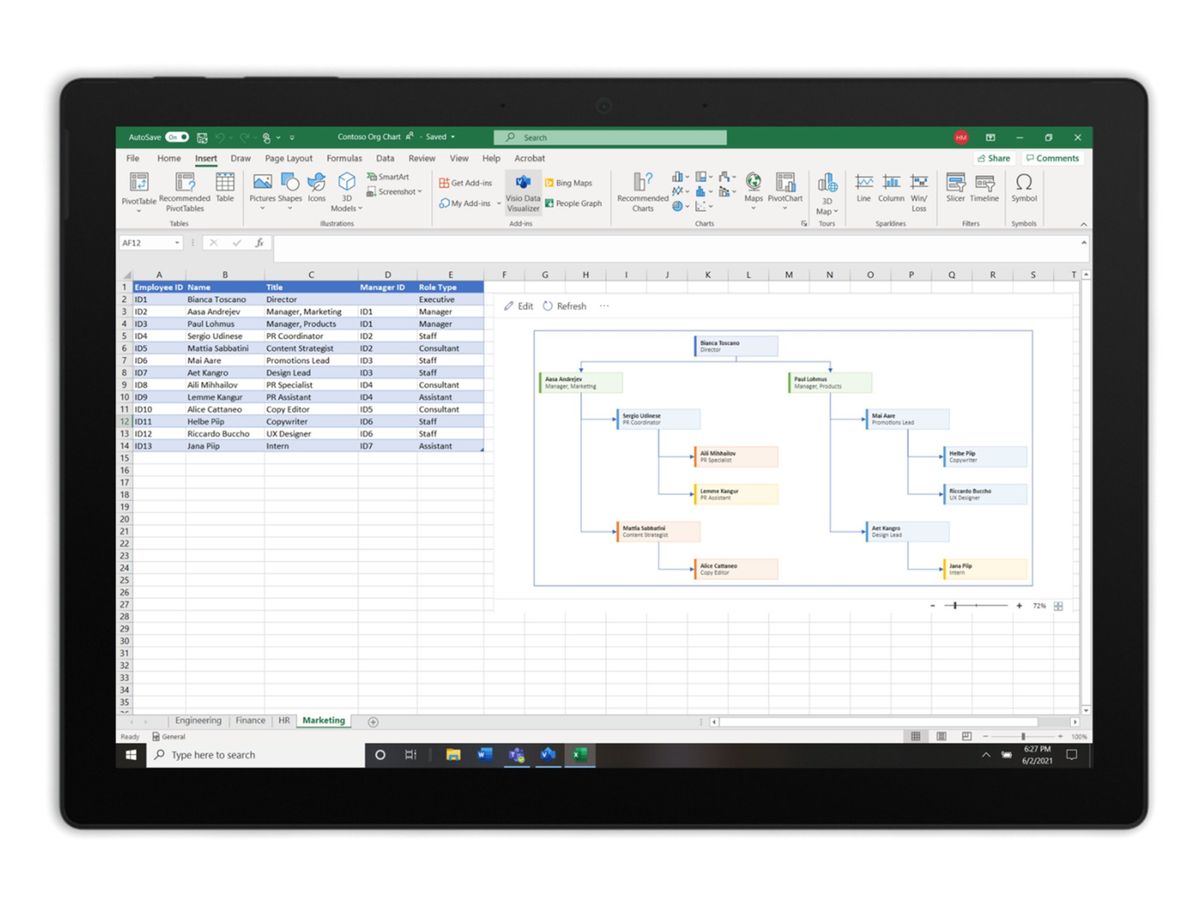
Task: Open Recommended Charts
Action: (641, 192)
